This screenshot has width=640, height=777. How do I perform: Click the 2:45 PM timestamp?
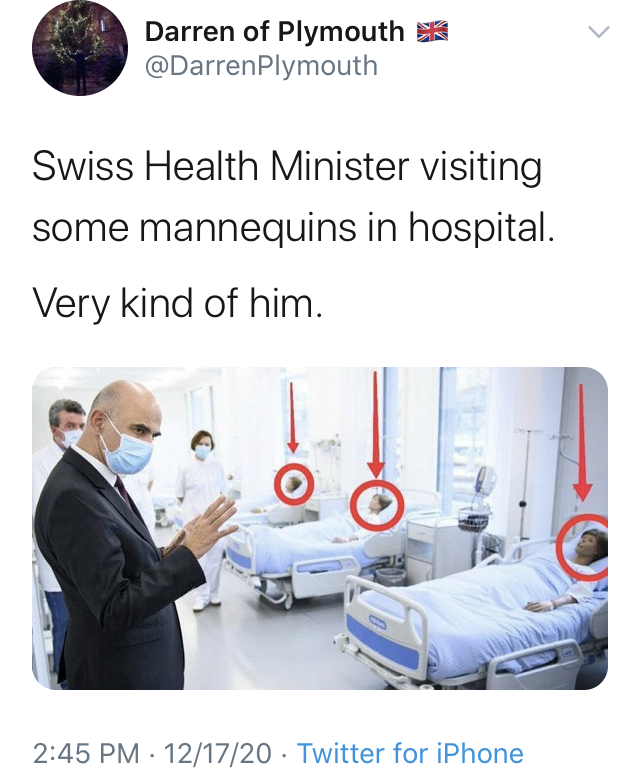point(86,753)
